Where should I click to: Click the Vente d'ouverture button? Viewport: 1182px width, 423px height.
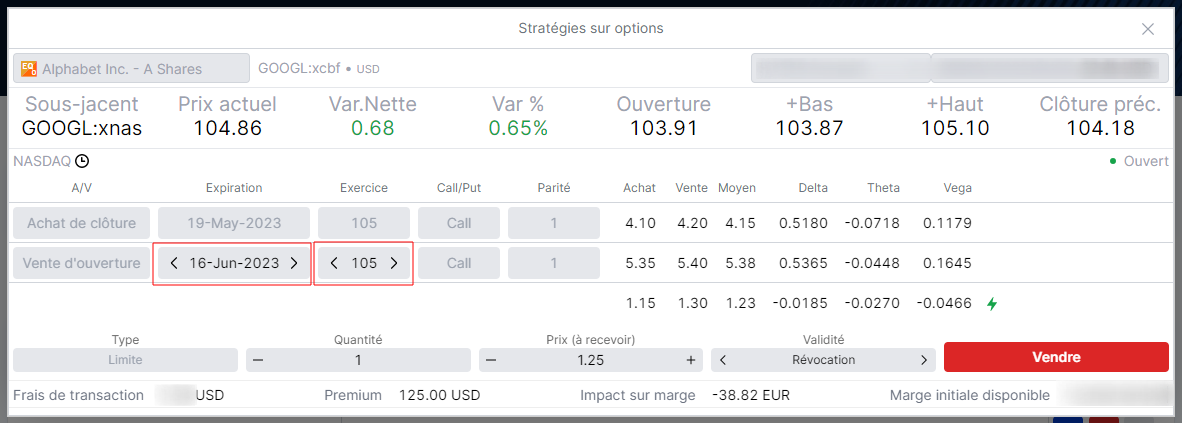(81, 263)
